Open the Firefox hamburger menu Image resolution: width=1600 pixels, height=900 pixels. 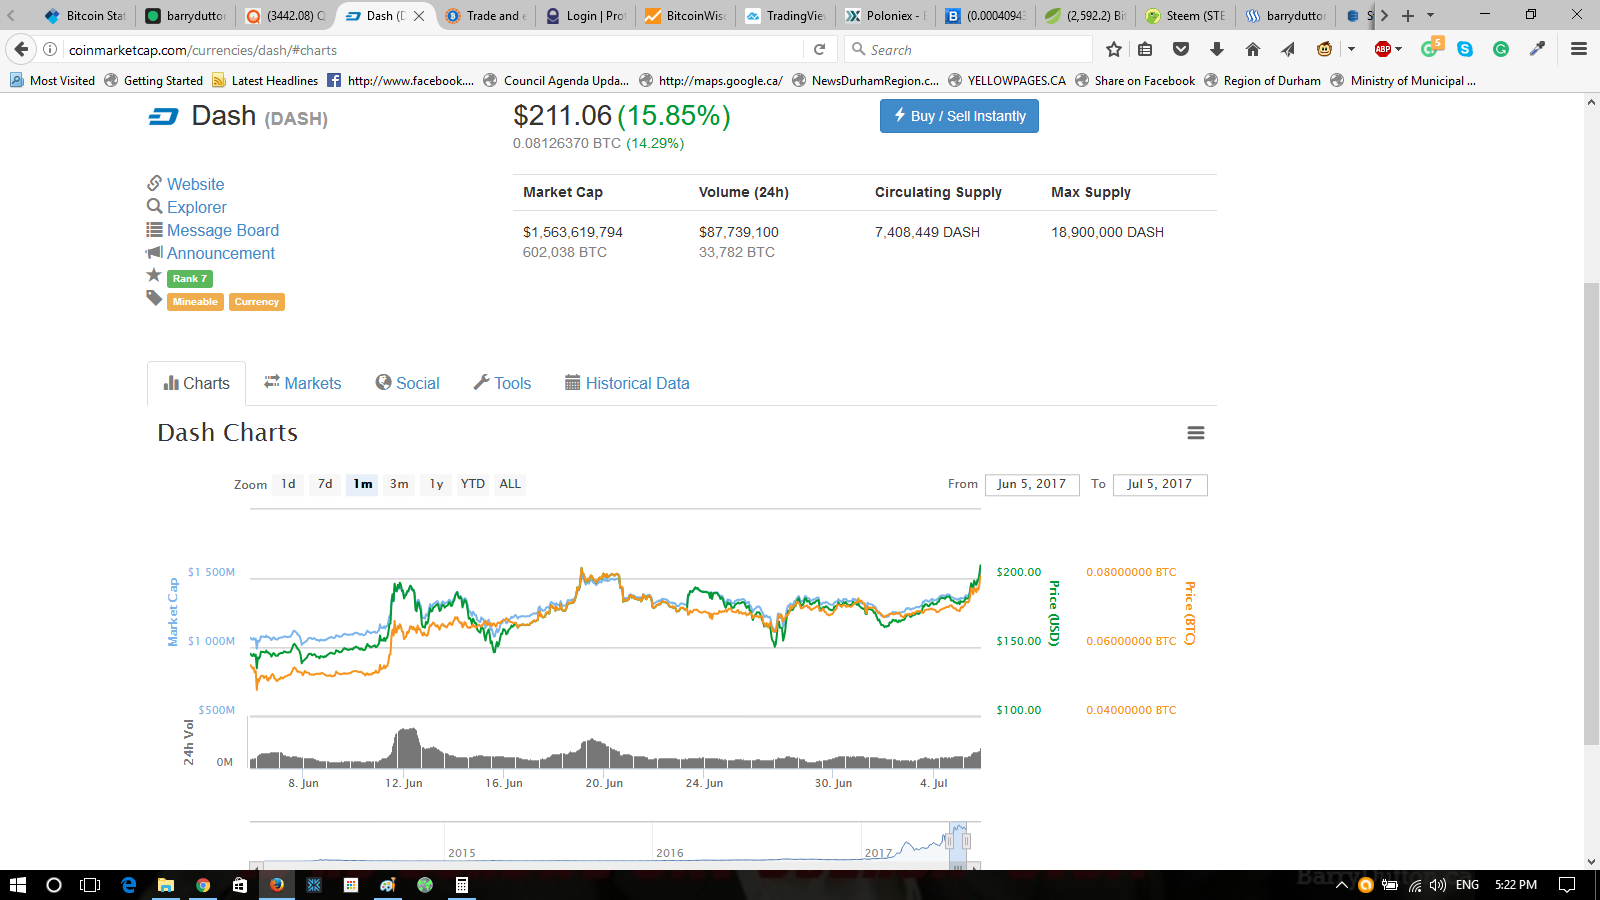coord(1579,49)
